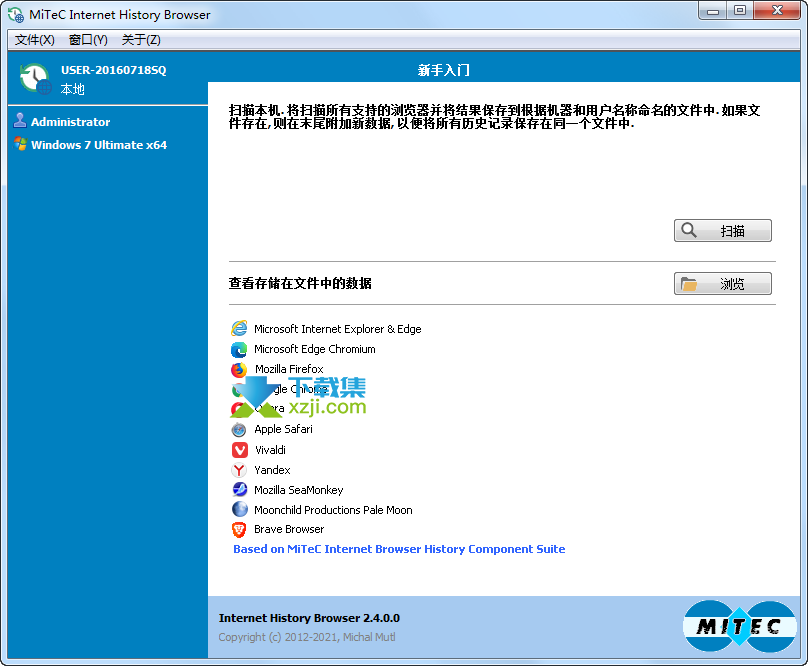The width and height of the screenshot is (808, 666).
Task: Minimize the MiTeC Internet History Browser window
Action: 713,11
